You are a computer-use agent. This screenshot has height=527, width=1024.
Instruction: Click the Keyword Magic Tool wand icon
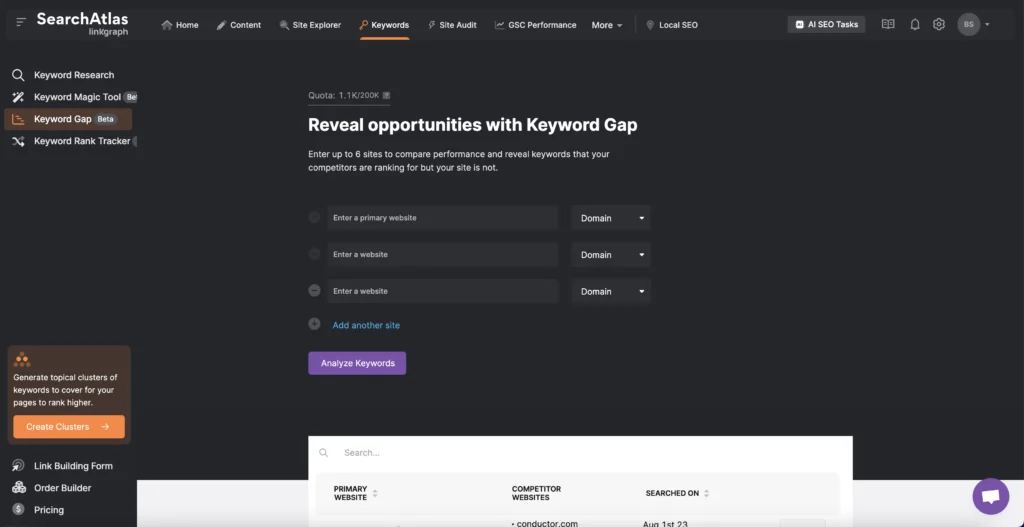tap(18, 97)
